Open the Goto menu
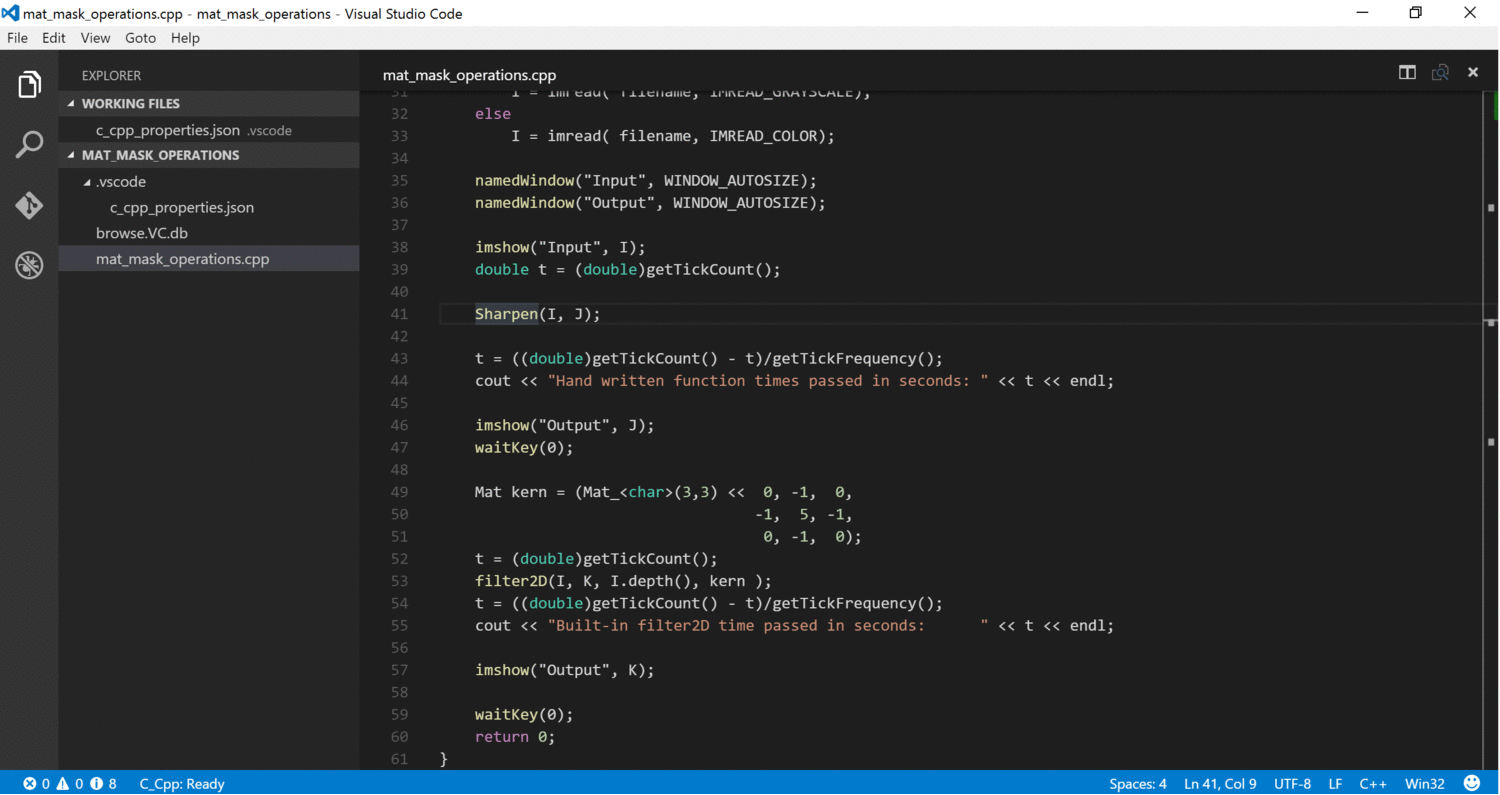 pos(140,38)
